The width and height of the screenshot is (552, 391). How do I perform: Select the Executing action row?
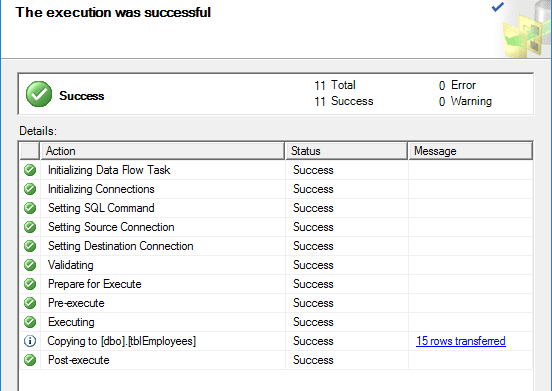[x=276, y=322]
